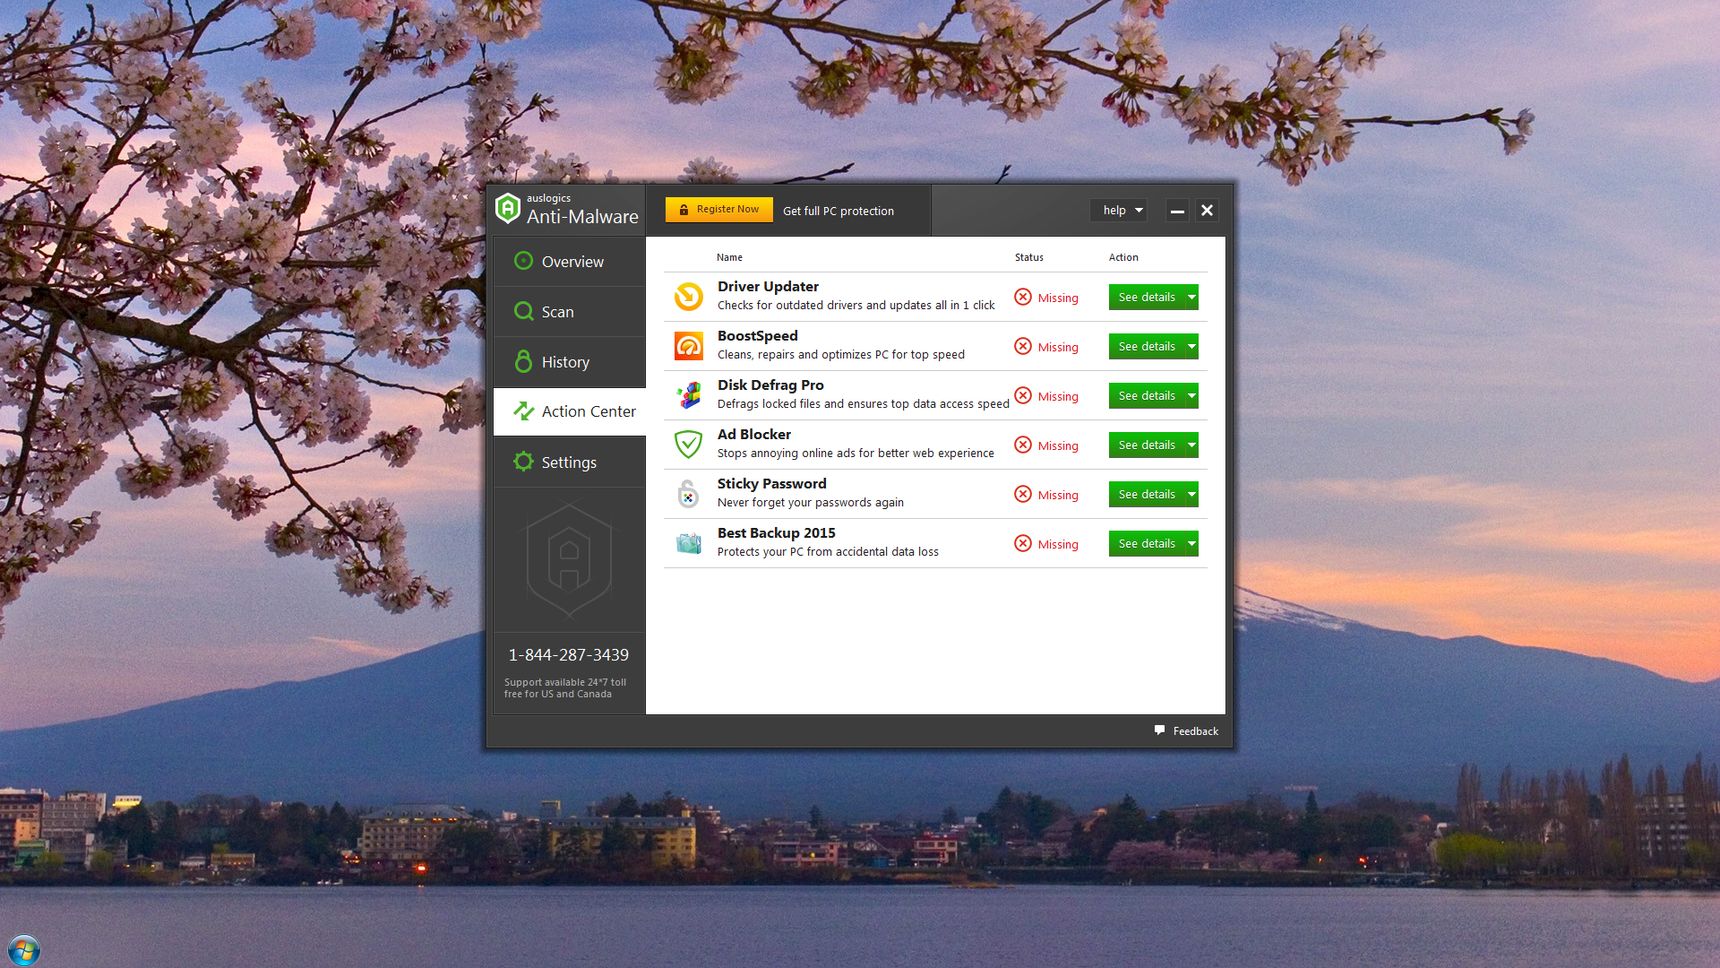Viewport: 1720px width, 968px height.
Task: Expand the dropdown arrow next to Sticky Password See details
Action: [1192, 494]
